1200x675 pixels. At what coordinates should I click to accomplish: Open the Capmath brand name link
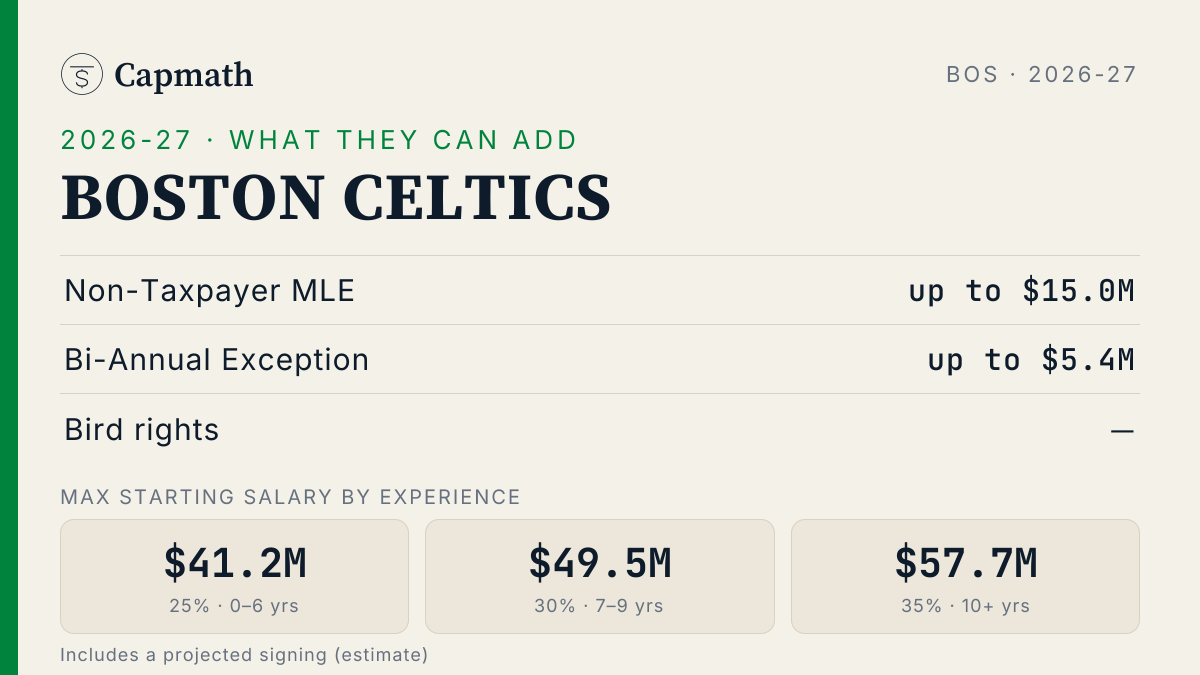184,75
